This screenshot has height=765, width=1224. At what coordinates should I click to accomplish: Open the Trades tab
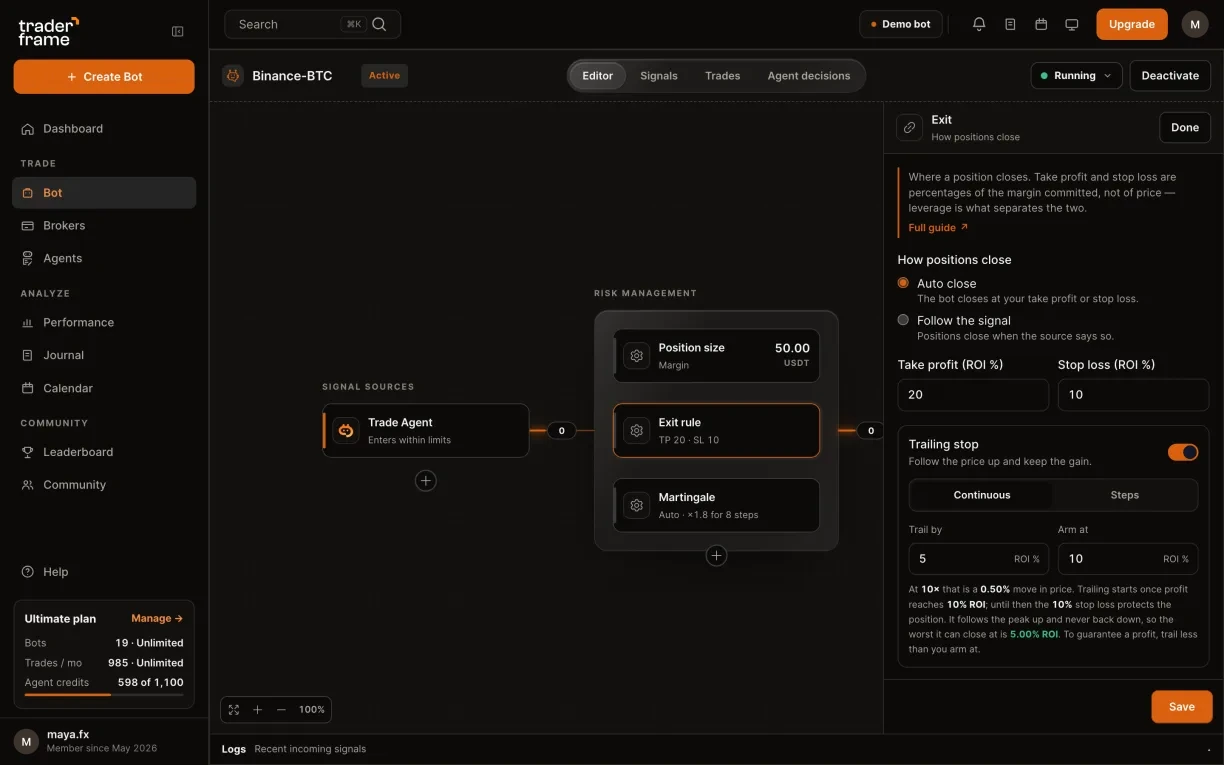point(723,76)
